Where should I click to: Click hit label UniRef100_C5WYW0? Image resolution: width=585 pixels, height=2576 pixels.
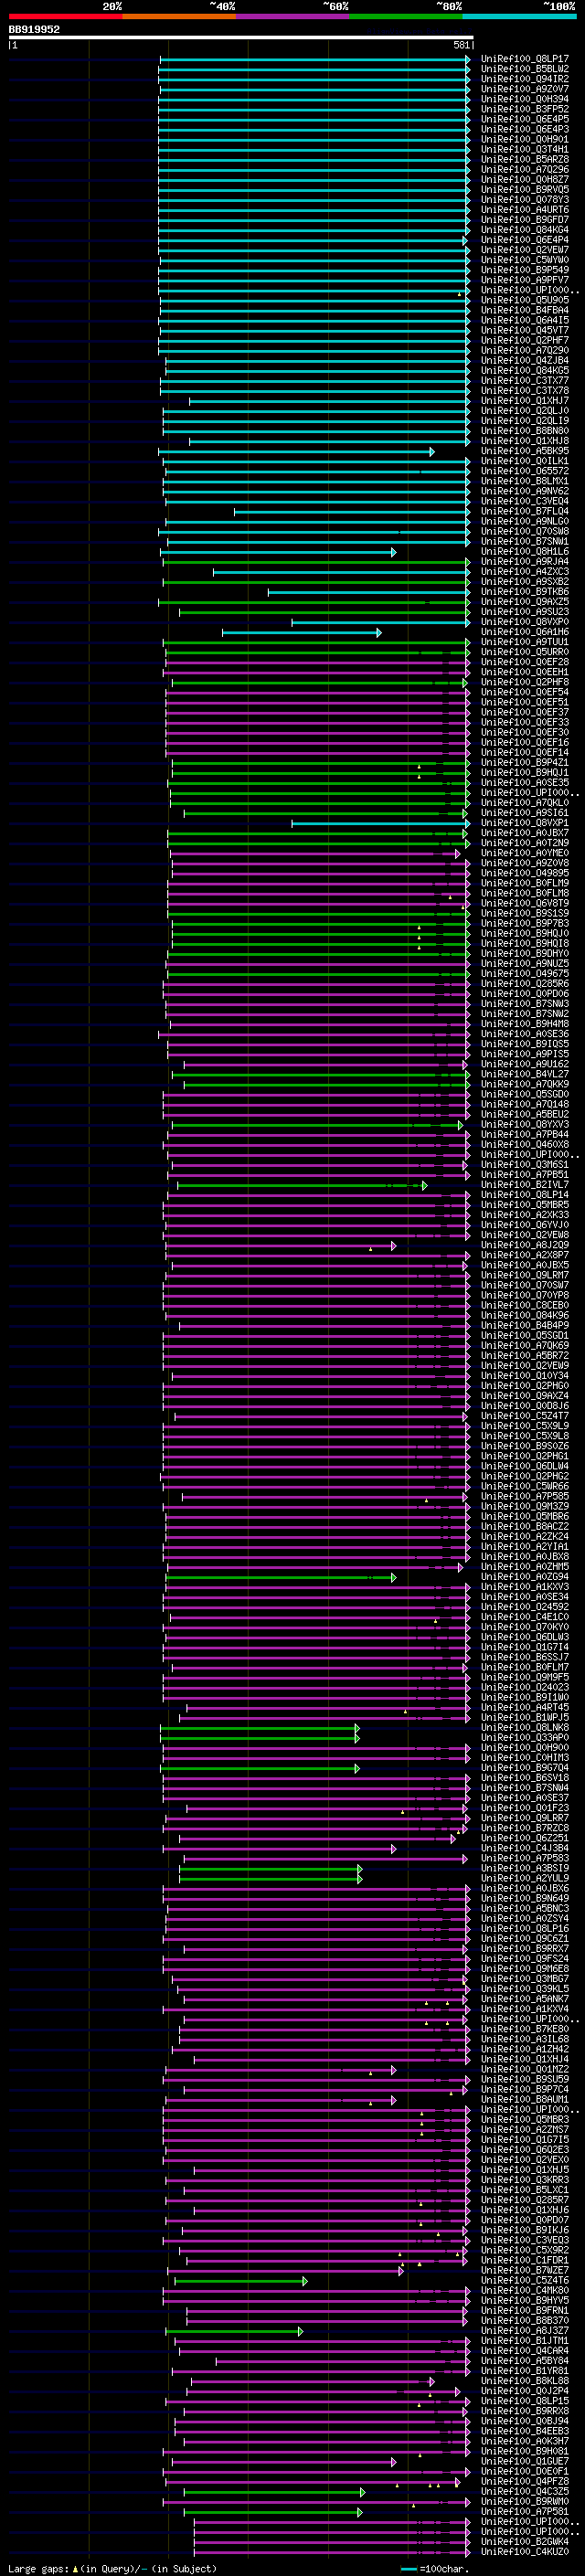(524, 260)
